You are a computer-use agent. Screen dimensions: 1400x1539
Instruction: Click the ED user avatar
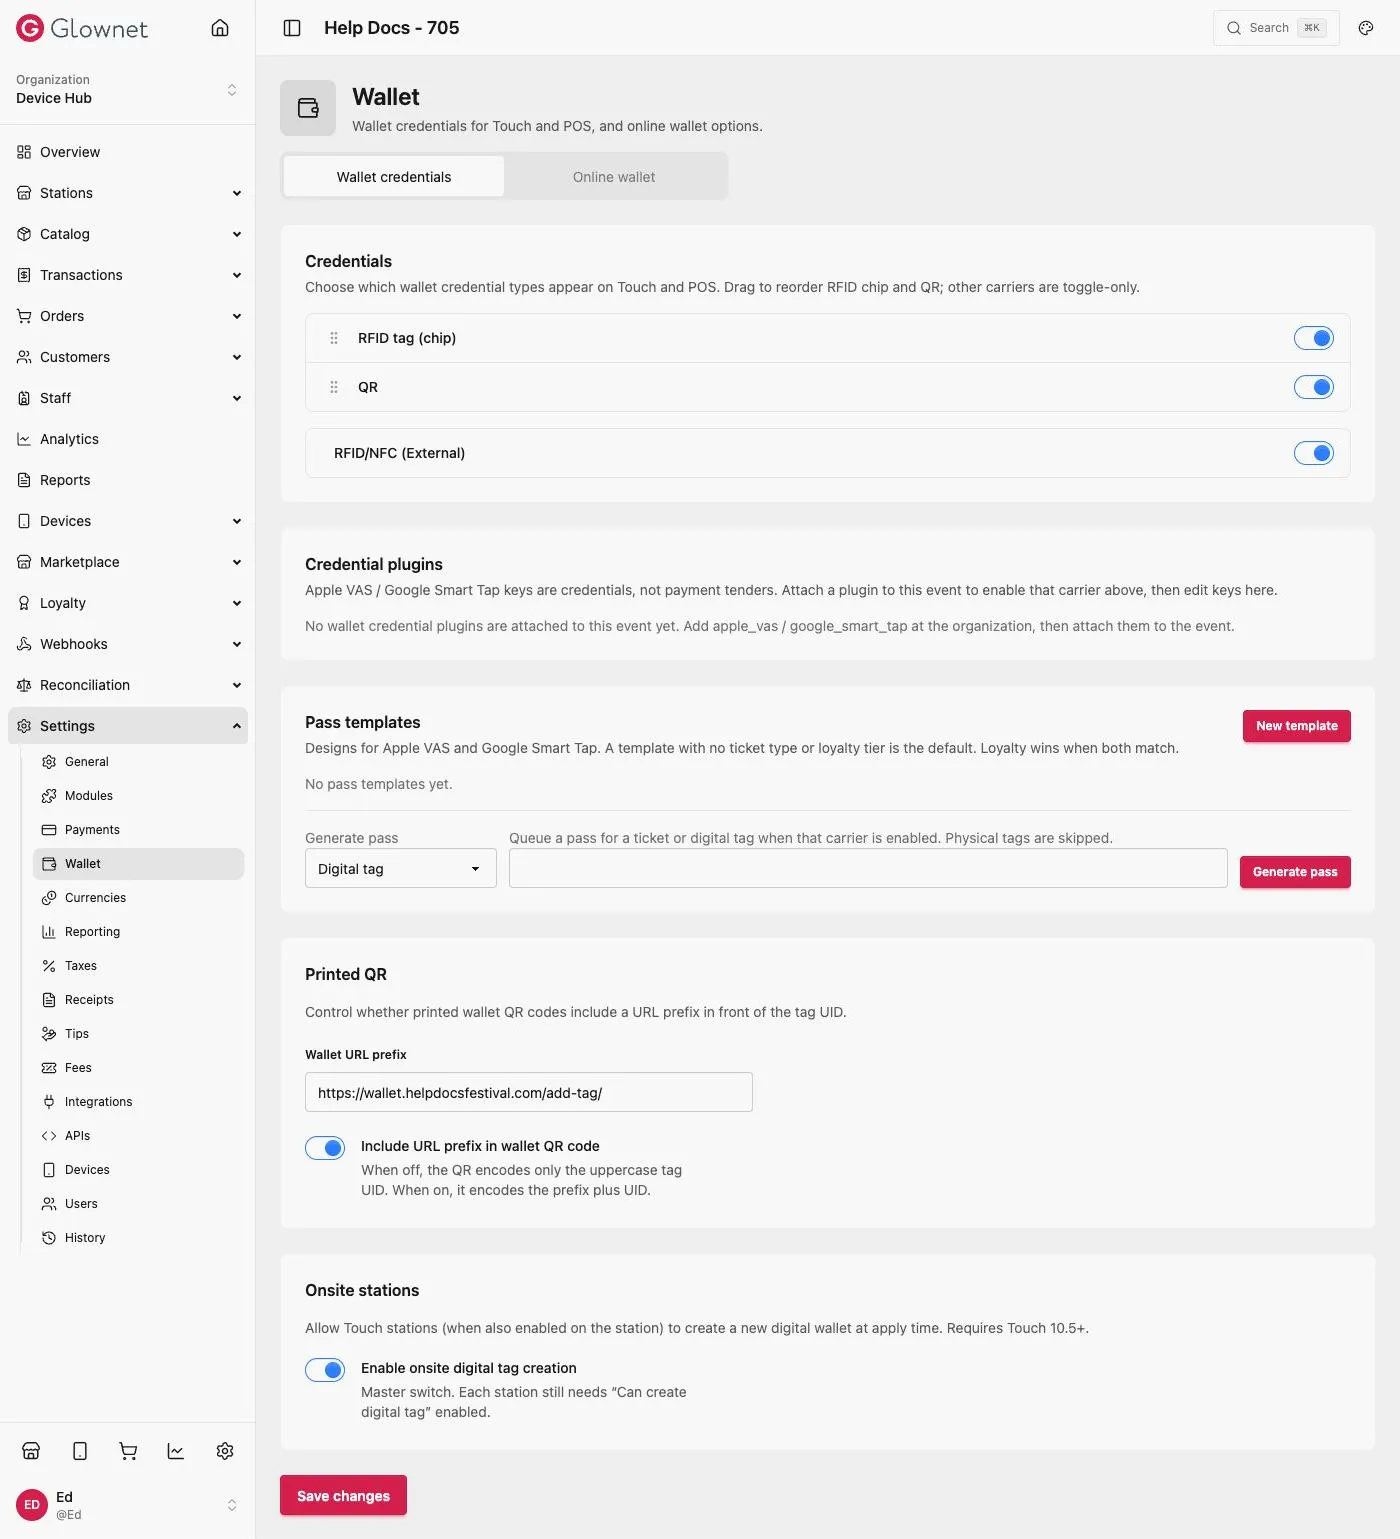click(32, 1505)
